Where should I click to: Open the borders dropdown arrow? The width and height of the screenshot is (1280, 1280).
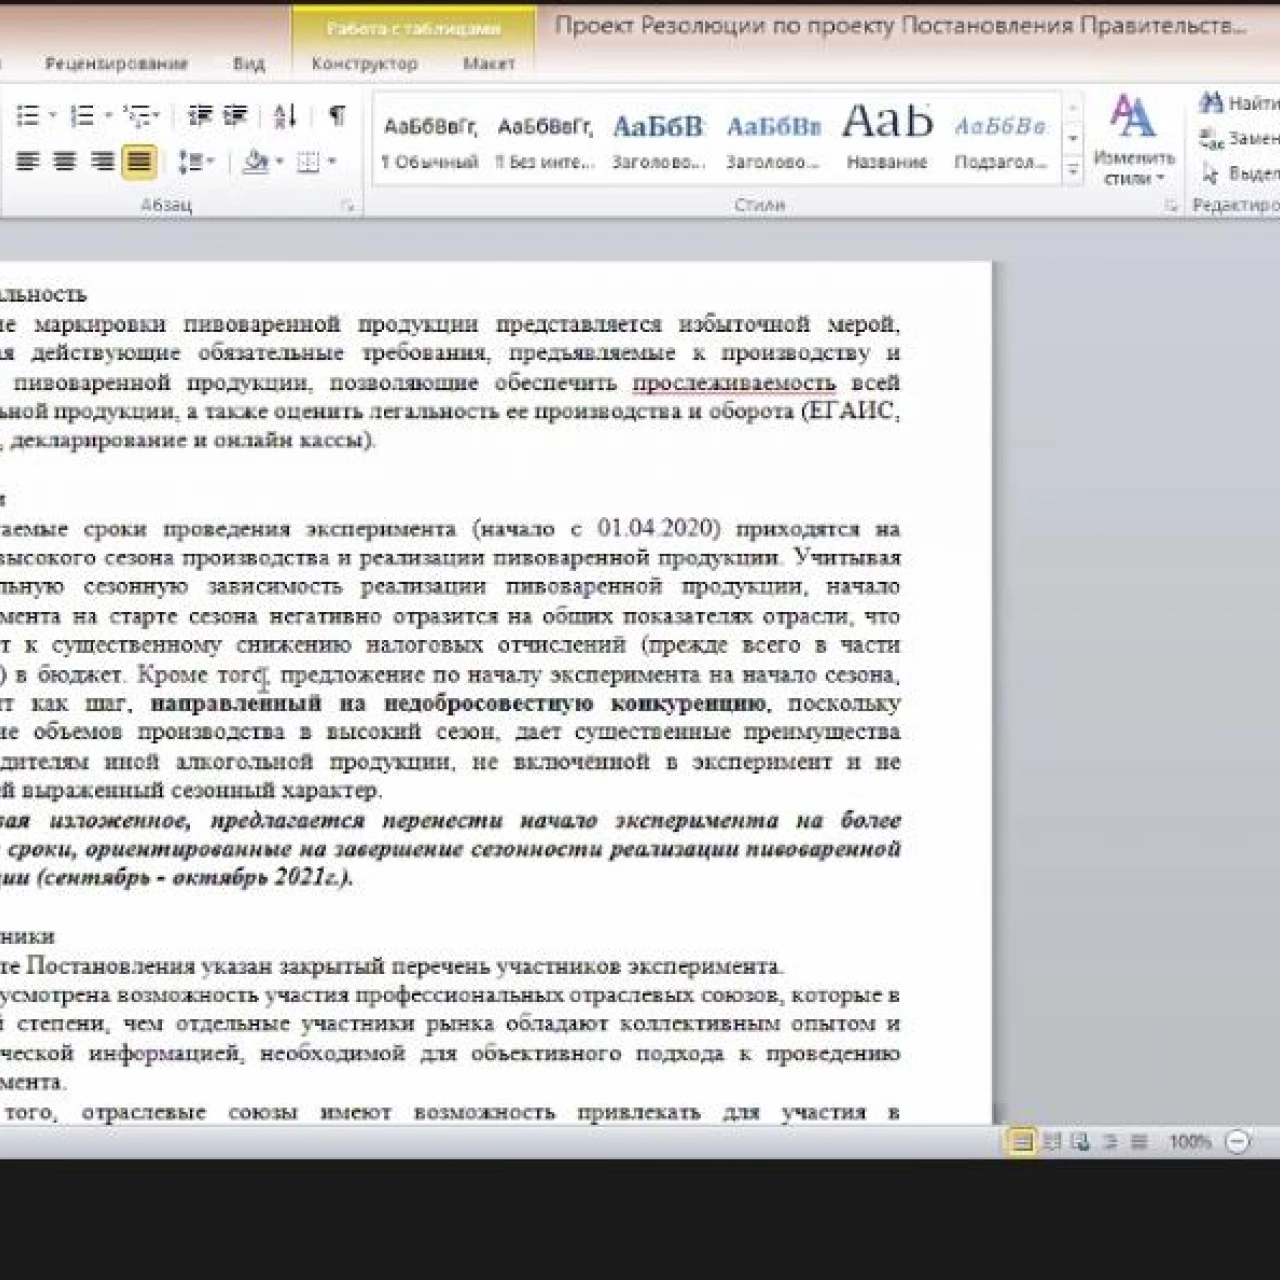[331, 161]
